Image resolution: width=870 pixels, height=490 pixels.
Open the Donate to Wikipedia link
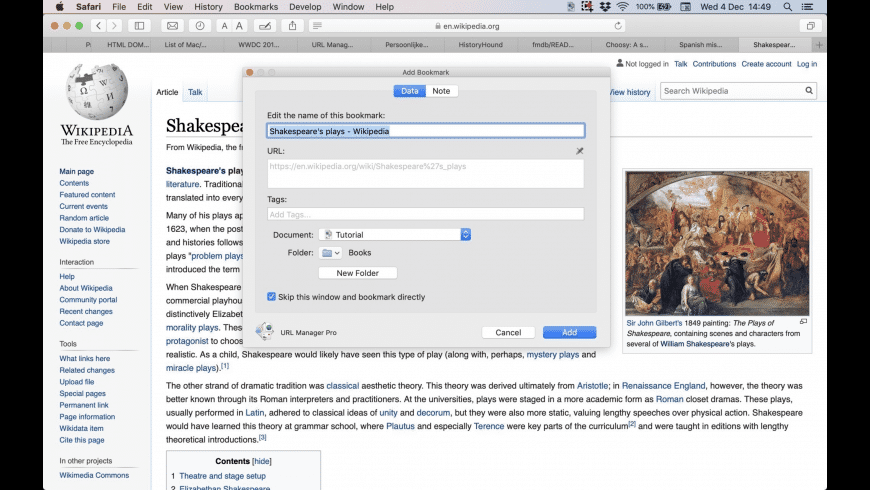tap(92, 230)
